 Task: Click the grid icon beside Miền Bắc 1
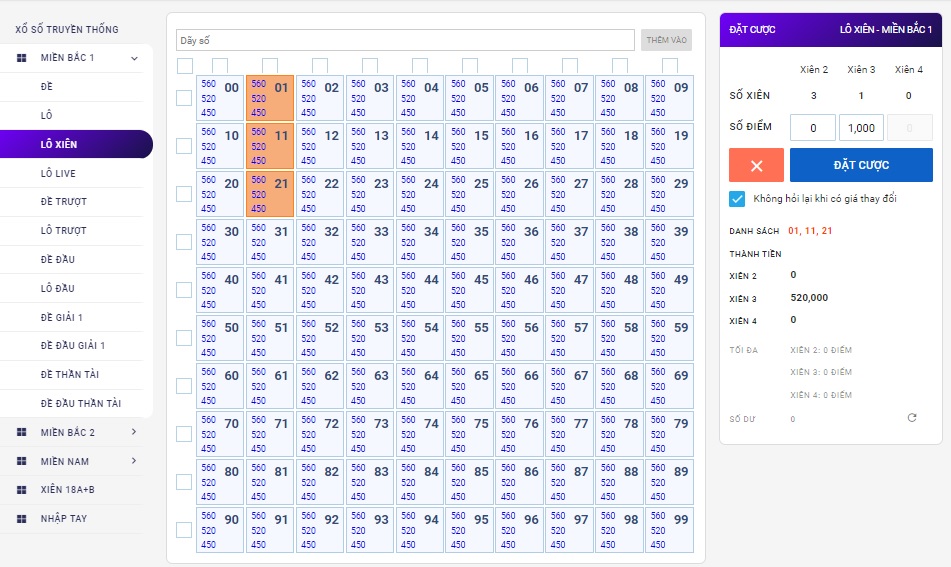tap(21, 58)
